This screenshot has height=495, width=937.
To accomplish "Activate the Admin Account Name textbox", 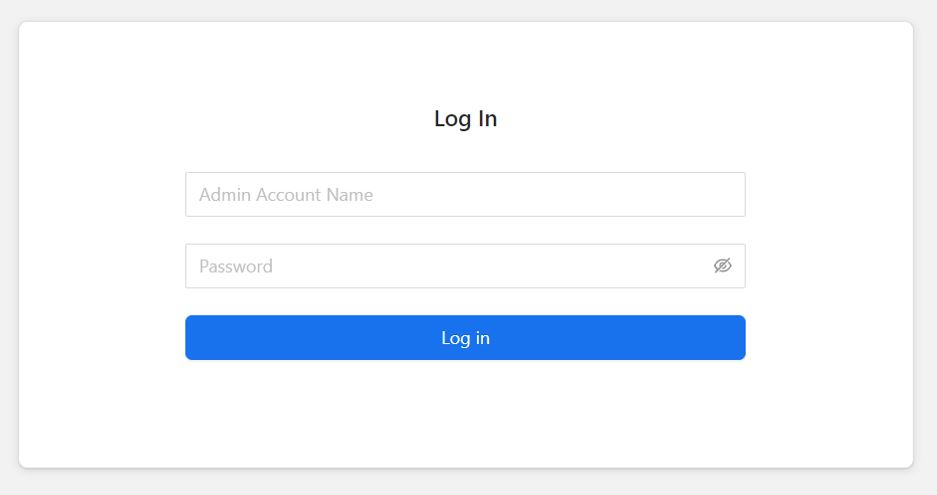I will click(465, 194).
